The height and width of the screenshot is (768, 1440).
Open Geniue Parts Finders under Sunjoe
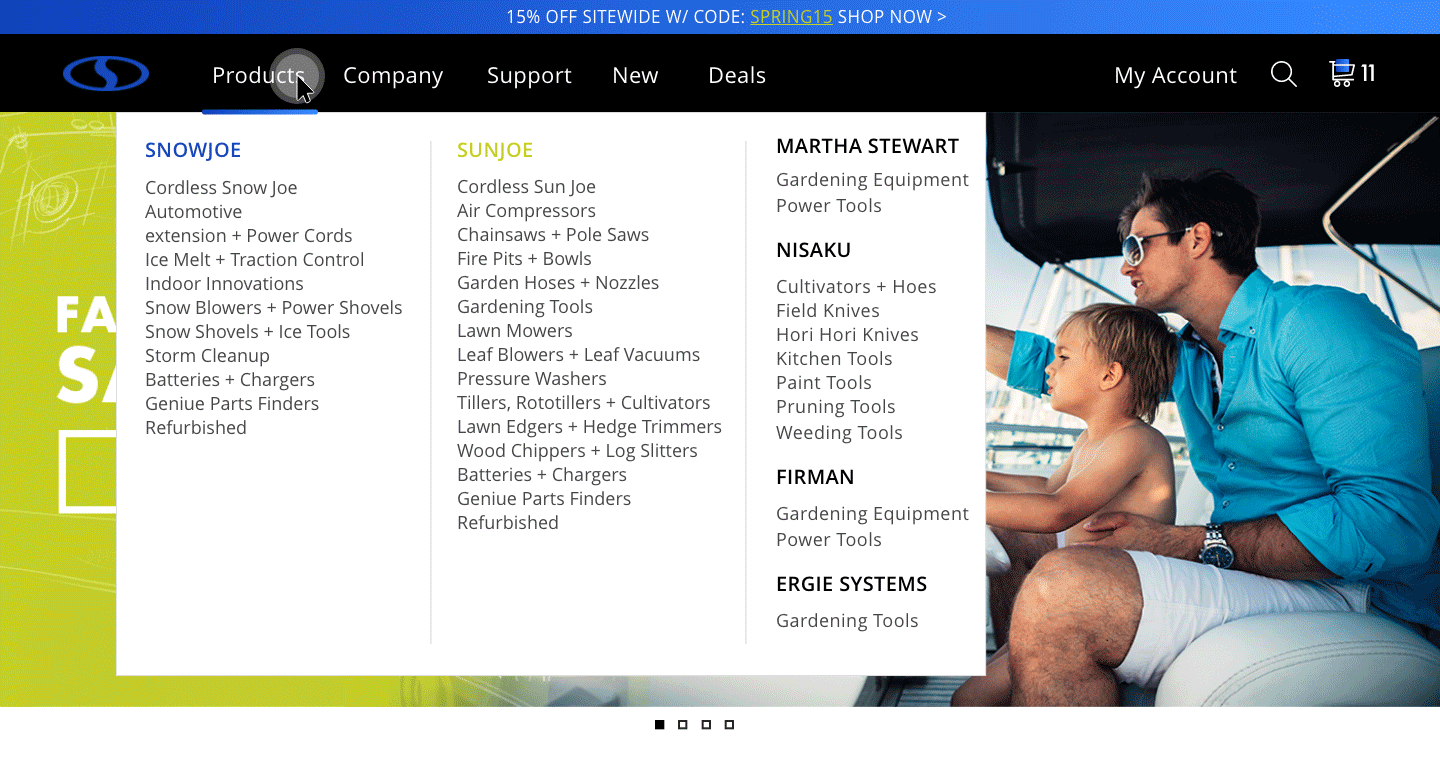tap(544, 499)
